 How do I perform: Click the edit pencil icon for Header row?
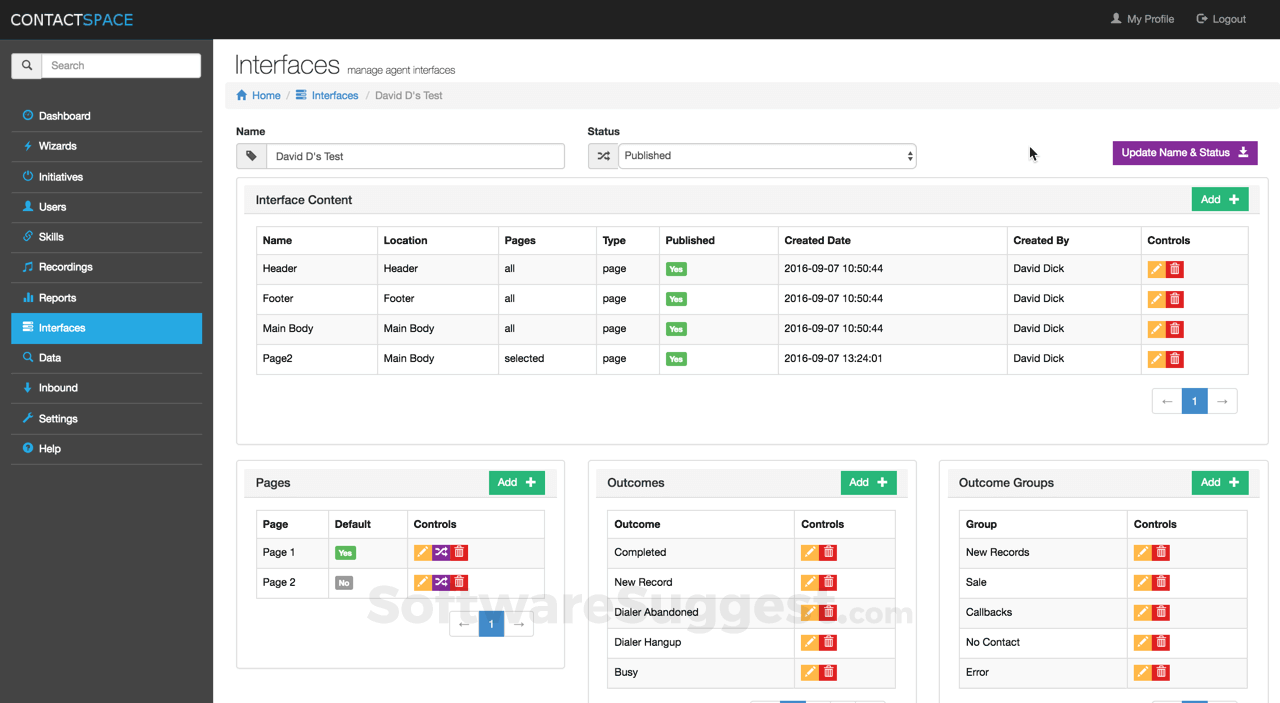[1156, 269]
